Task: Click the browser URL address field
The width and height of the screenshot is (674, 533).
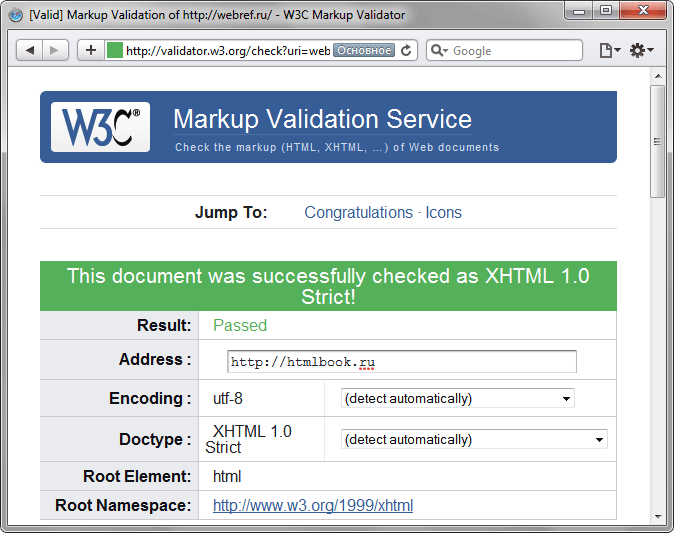Action: [x=227, y=50]
